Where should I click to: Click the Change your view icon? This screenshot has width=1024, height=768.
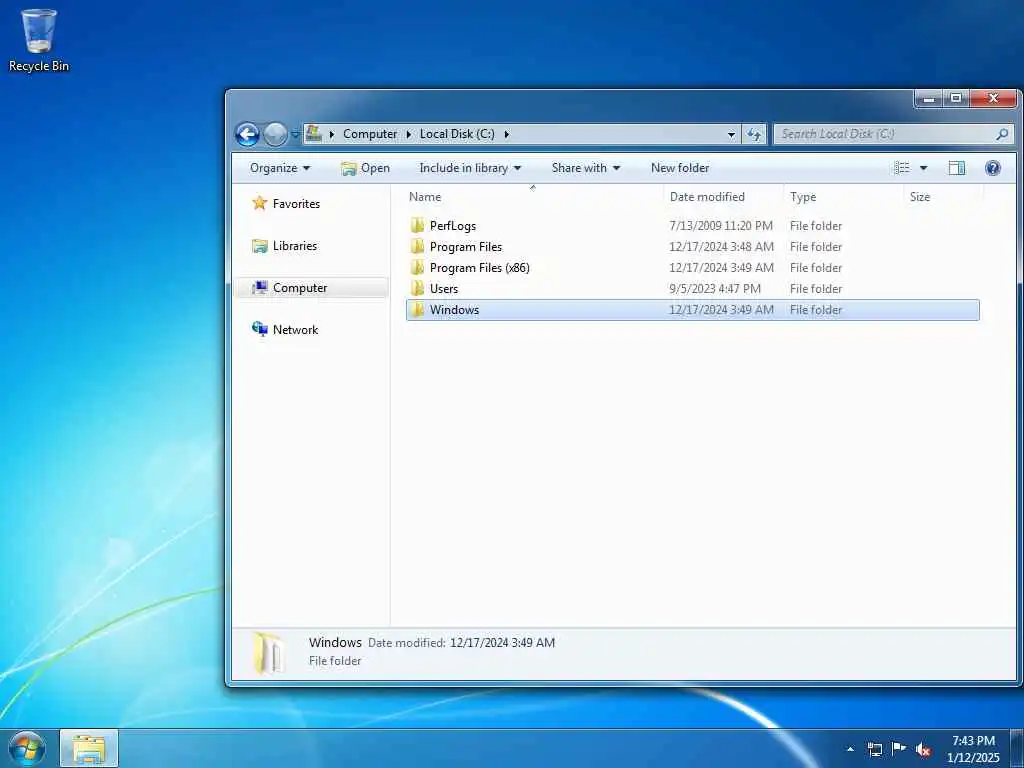pyautogui.click(x=902, y=168)
